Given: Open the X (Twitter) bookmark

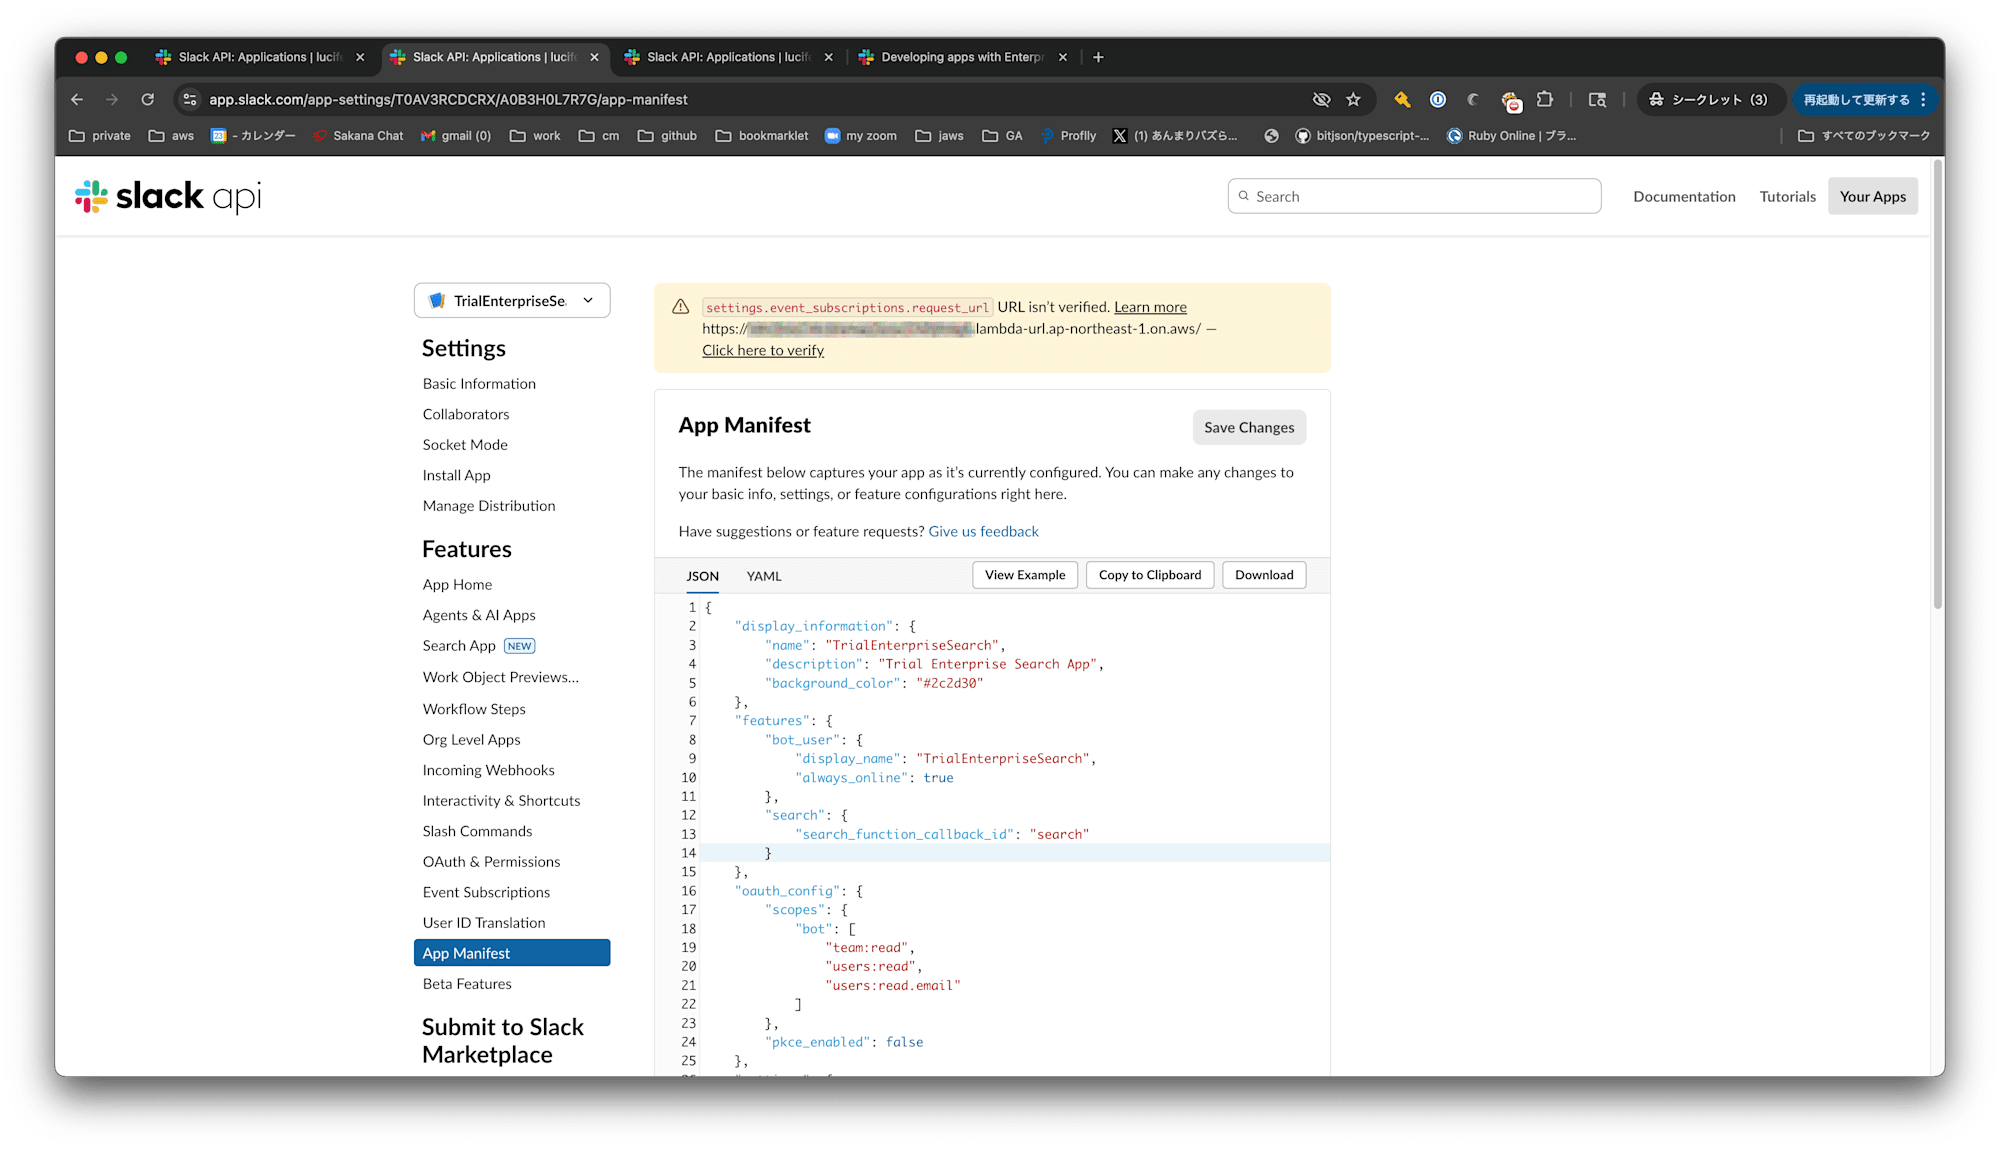Looking at the screenshot, I should (x=1175, y=136).
